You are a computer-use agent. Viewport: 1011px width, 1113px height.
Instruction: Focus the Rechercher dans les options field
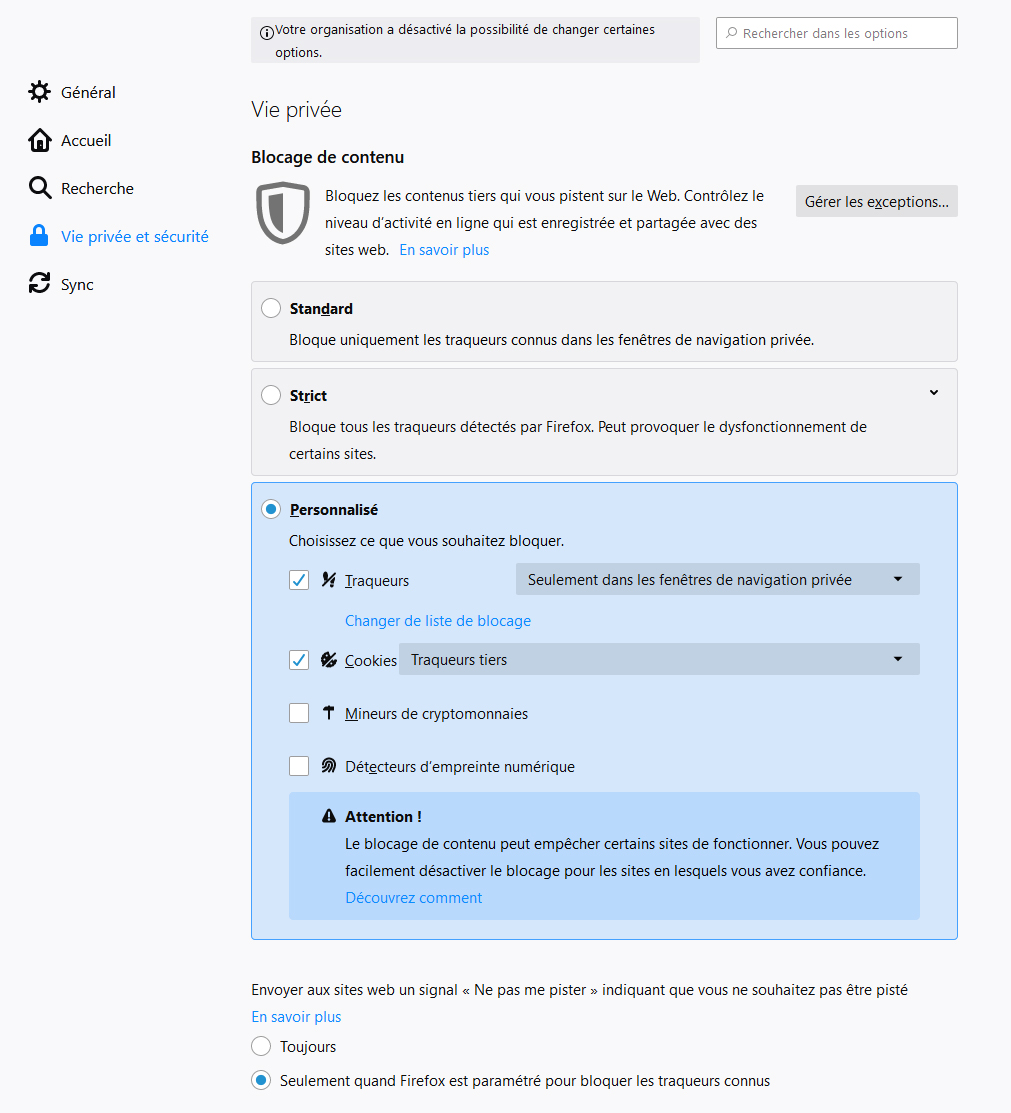click(836, 33)
